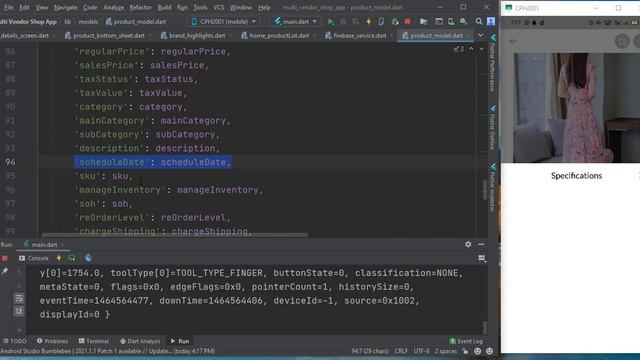Click the Console tab in Run panel
This screenshot has height=360, width=640.
point(34,258)
